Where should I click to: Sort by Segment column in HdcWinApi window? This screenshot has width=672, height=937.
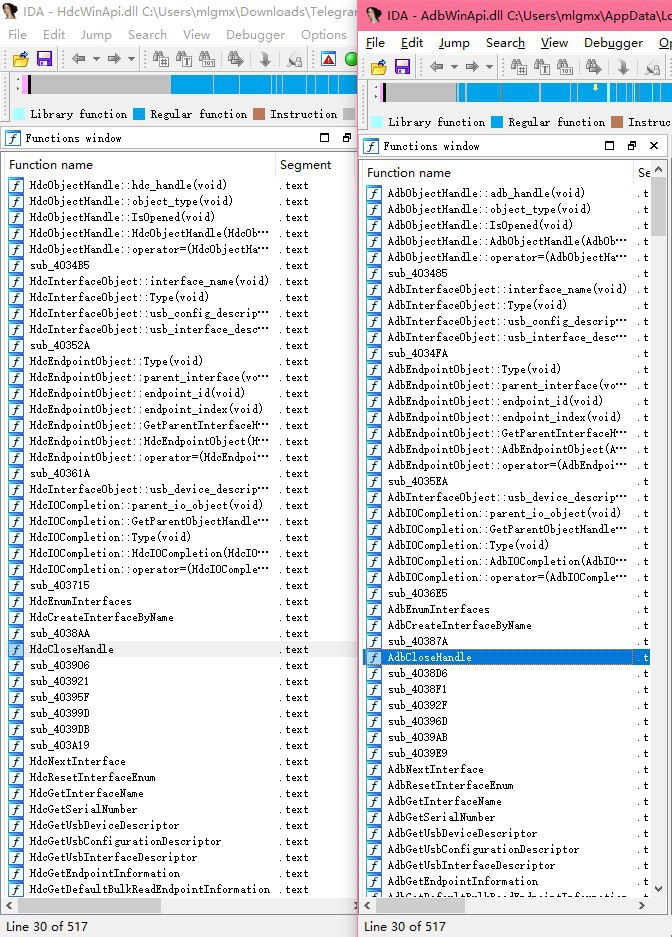[x=315, y=164]
